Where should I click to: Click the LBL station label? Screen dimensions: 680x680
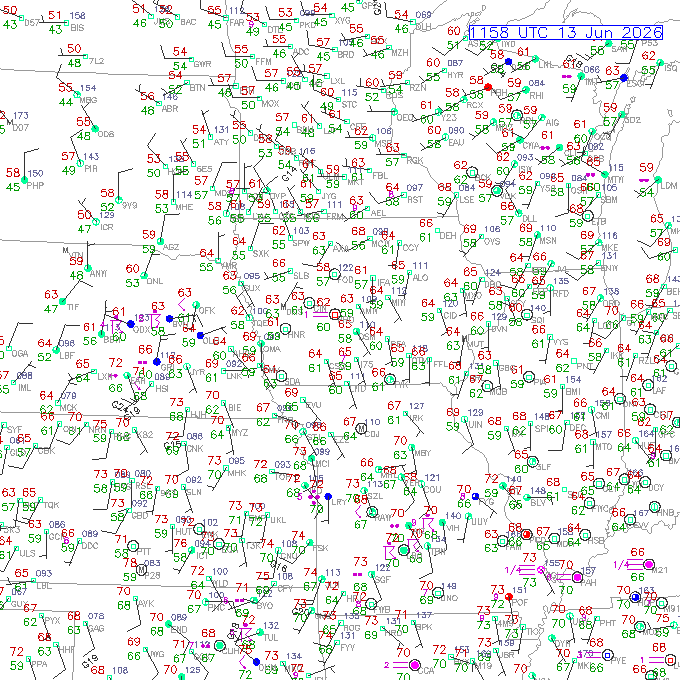tap(44, 586)
